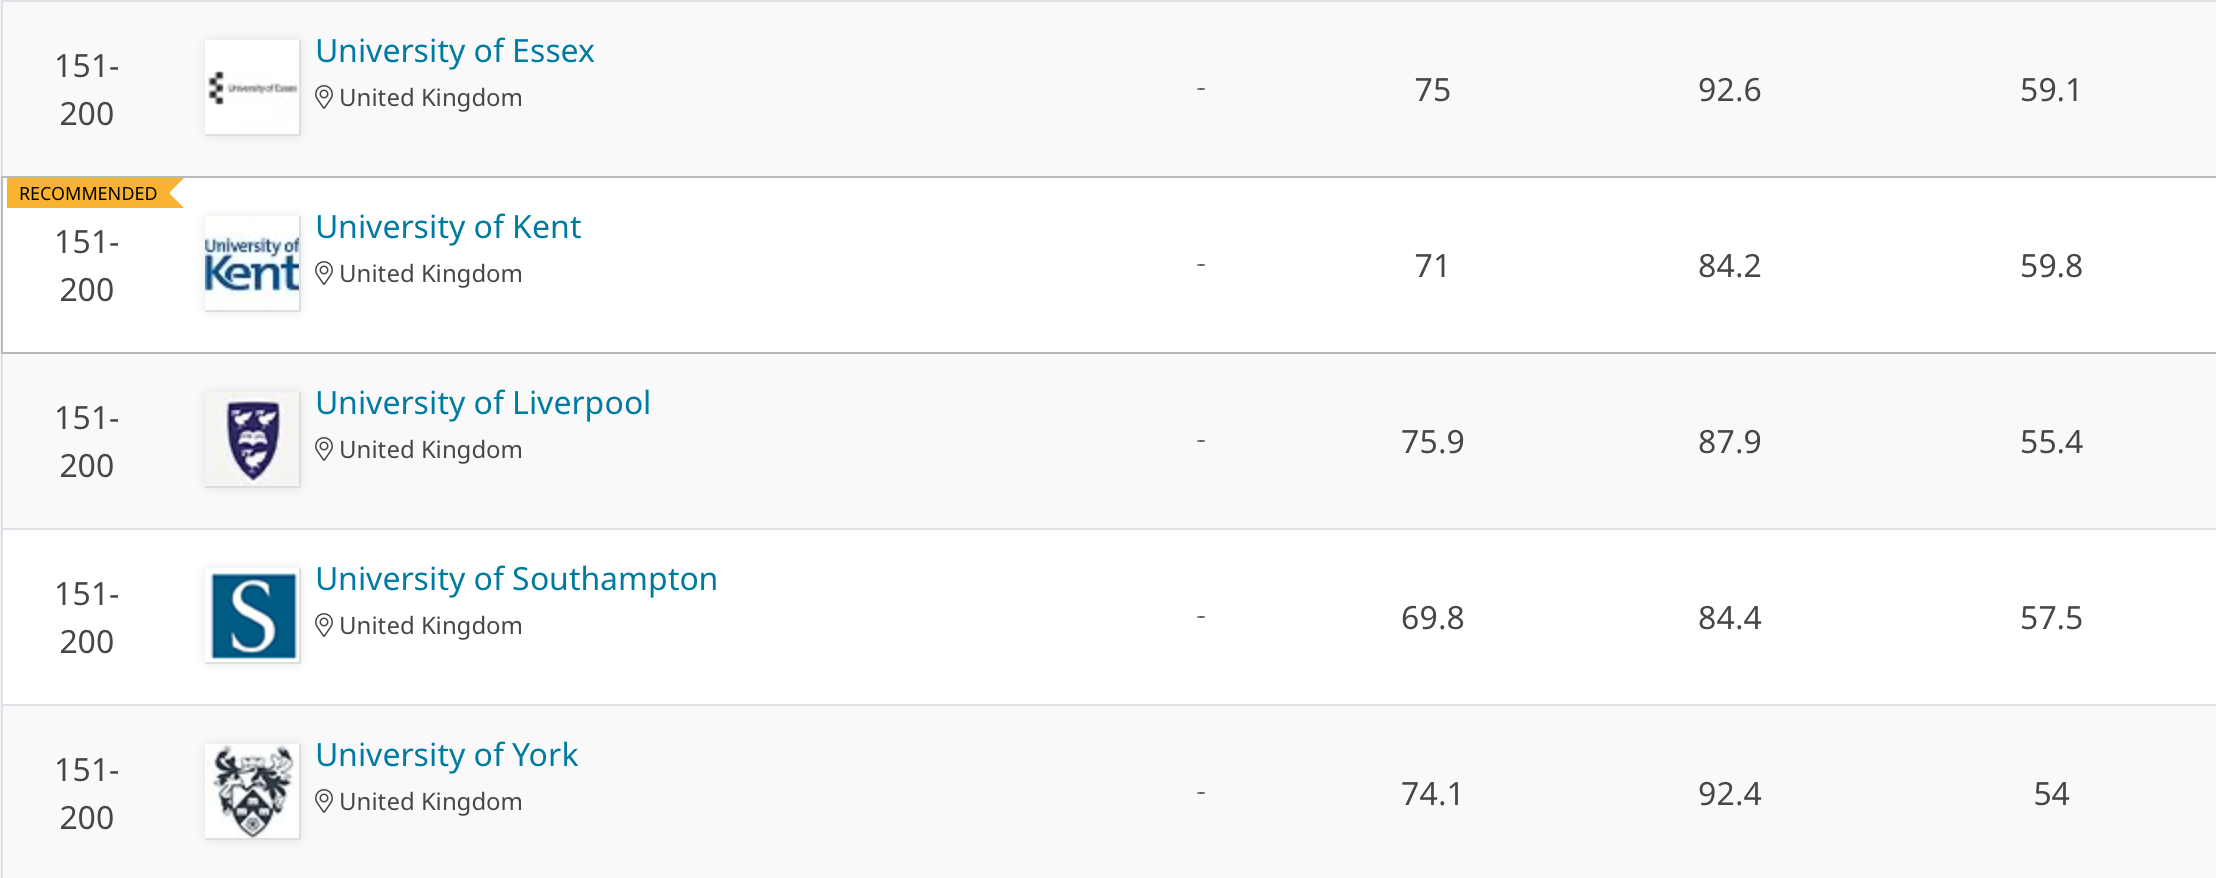Click Kent's score of 59.8
The width and height of the screenshot is (2216, 878).
(2050, 266)
